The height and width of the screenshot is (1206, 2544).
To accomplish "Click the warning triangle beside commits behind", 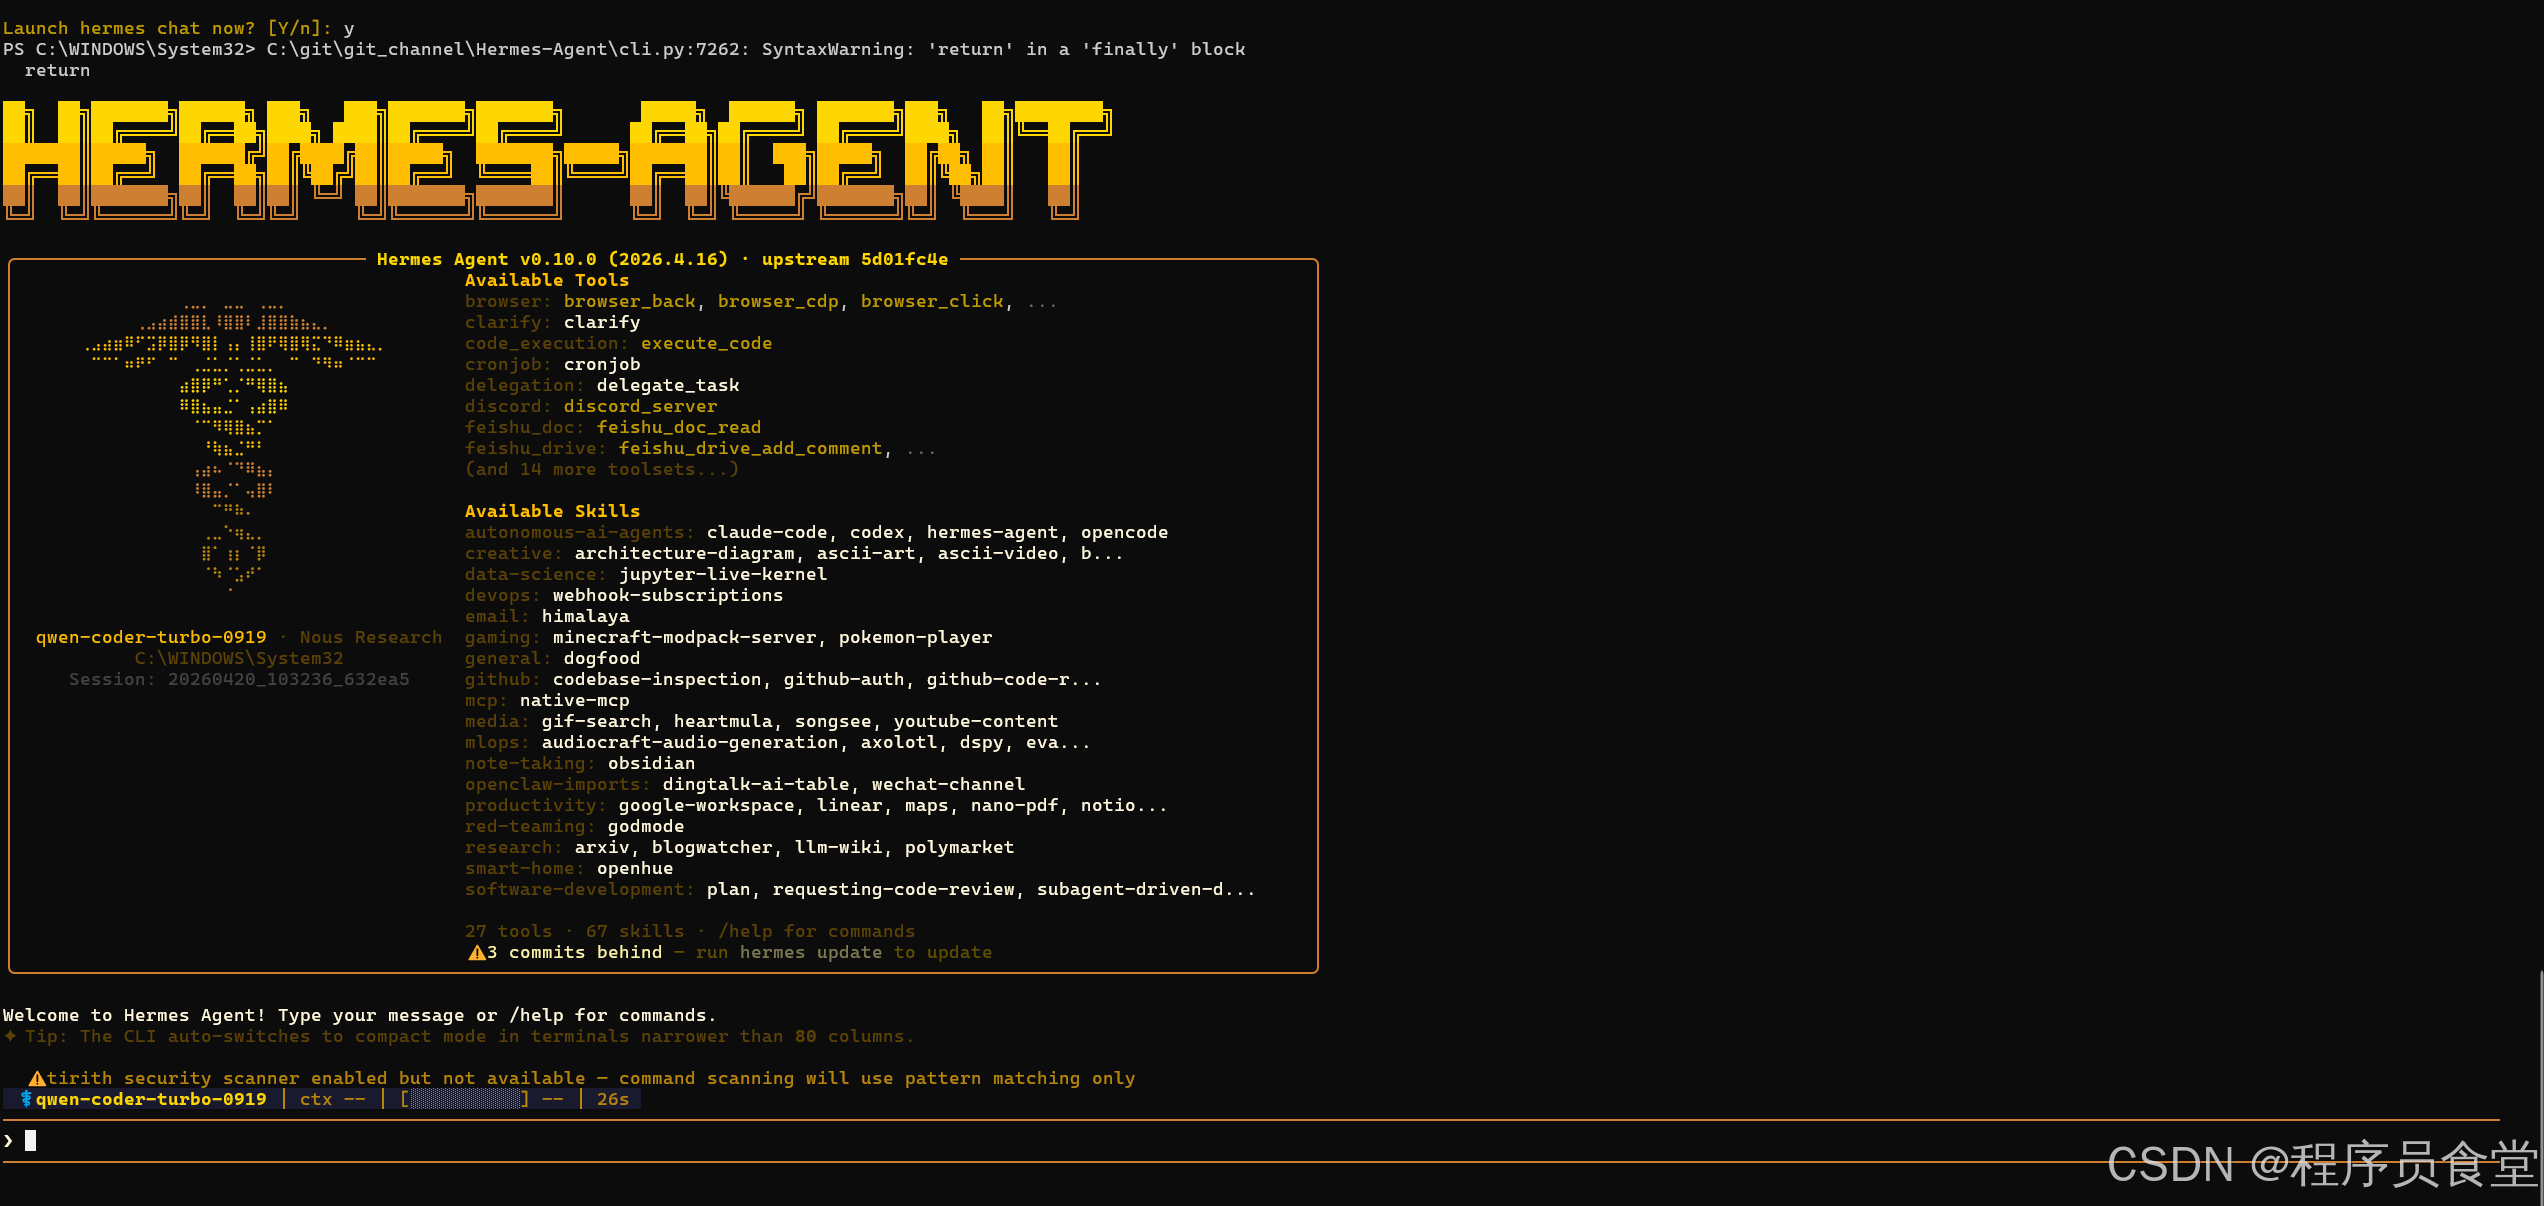I will [x=477, y=953].
